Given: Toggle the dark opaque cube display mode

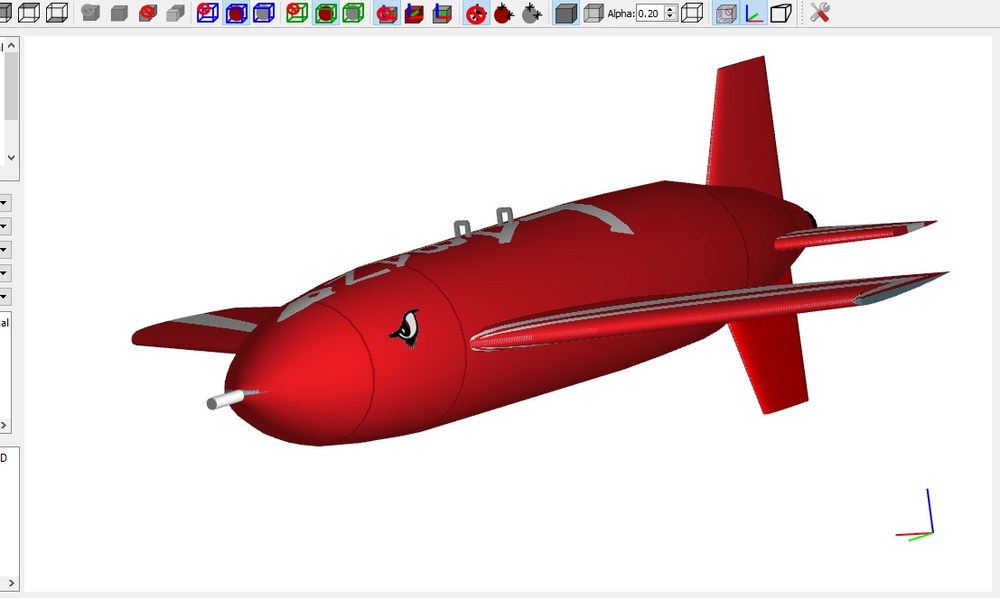Looking at the screenshot, I should 566,13.
